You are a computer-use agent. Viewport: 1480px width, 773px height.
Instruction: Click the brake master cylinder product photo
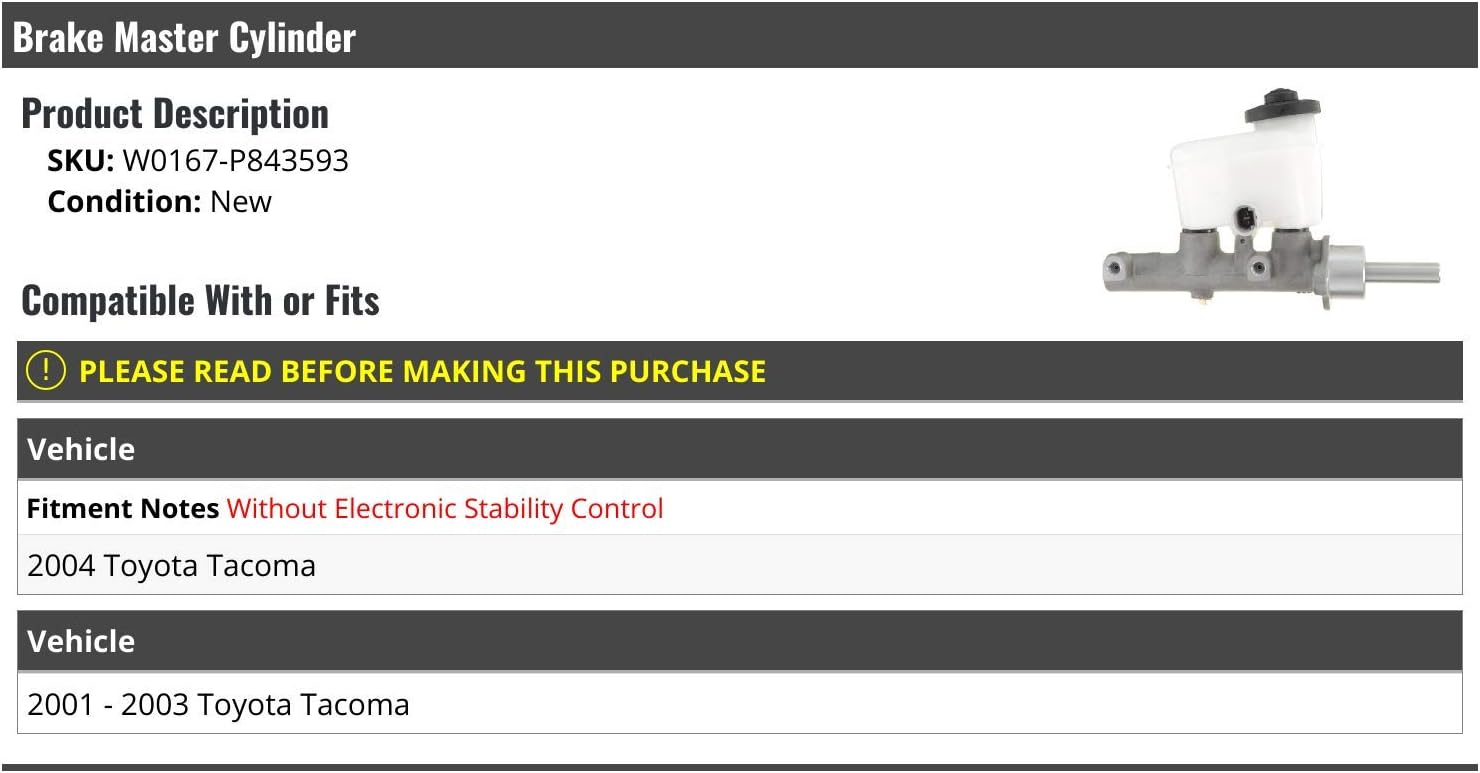(1270, 200)
